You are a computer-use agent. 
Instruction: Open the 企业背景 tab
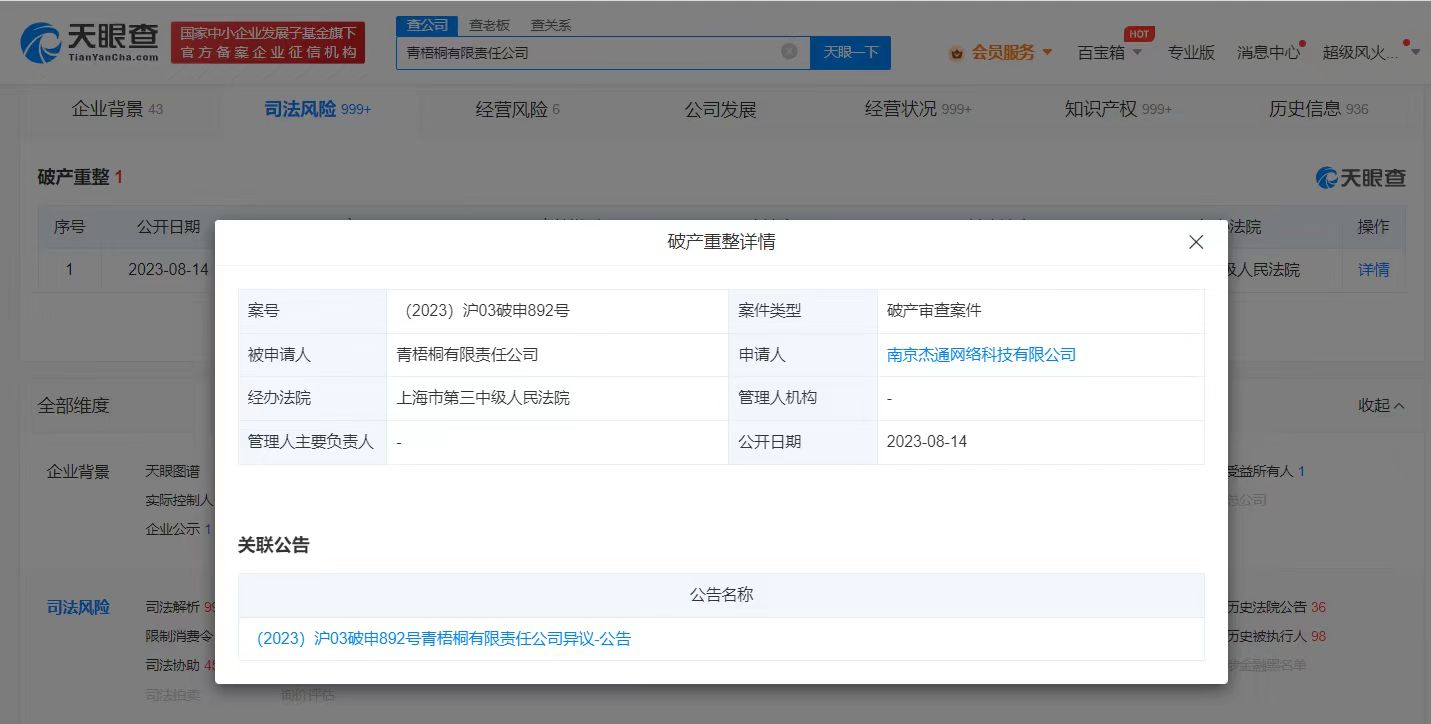click(x=108, y=109)
